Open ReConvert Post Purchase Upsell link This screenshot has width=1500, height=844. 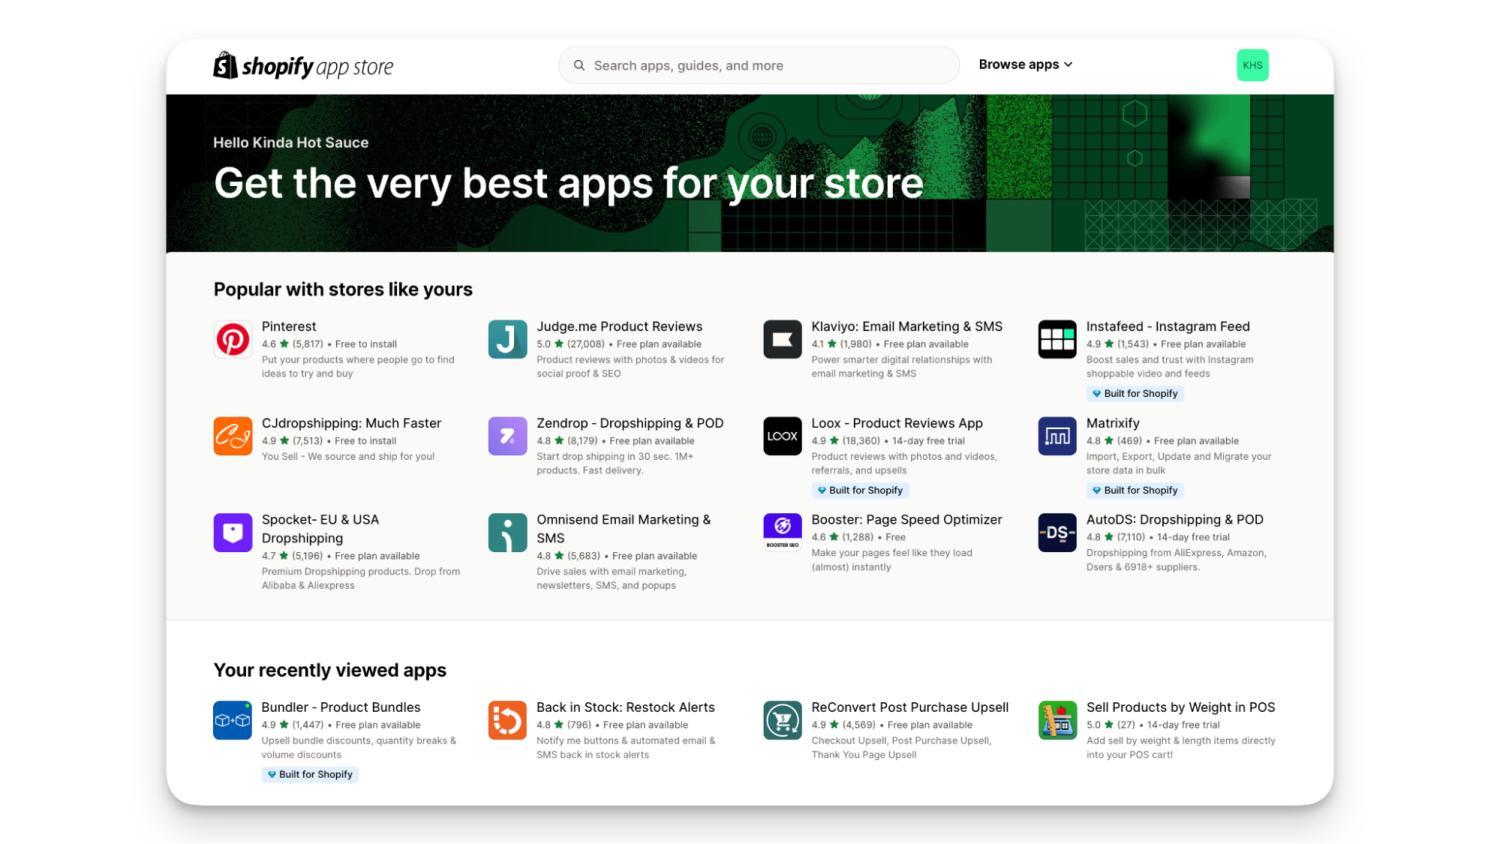point(909,707)
